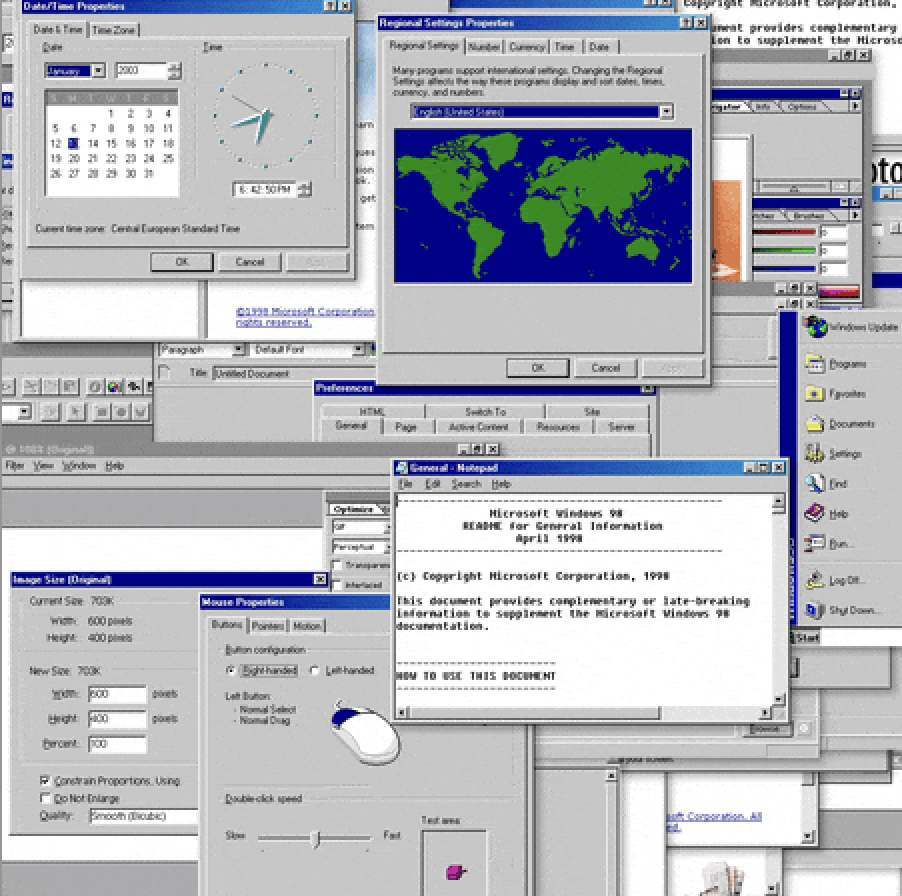The height and width of the screenshot is (896, 902).
Task: Open the Search menu in Notepad
Action: pyautogui.click(x=466, y=484)
